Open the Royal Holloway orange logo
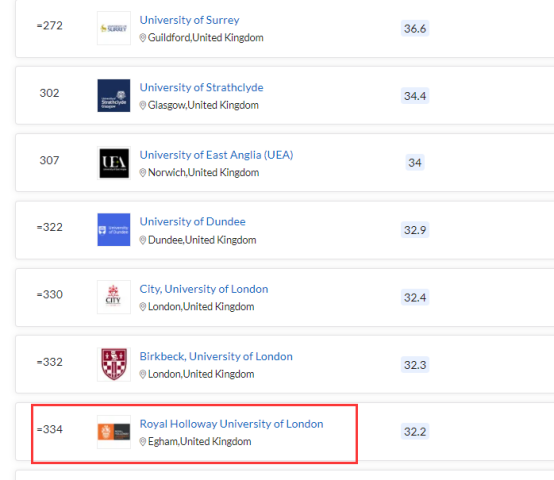Image resolution: width=554 pixels, height=480 pixels. click(x=114, y=432)
